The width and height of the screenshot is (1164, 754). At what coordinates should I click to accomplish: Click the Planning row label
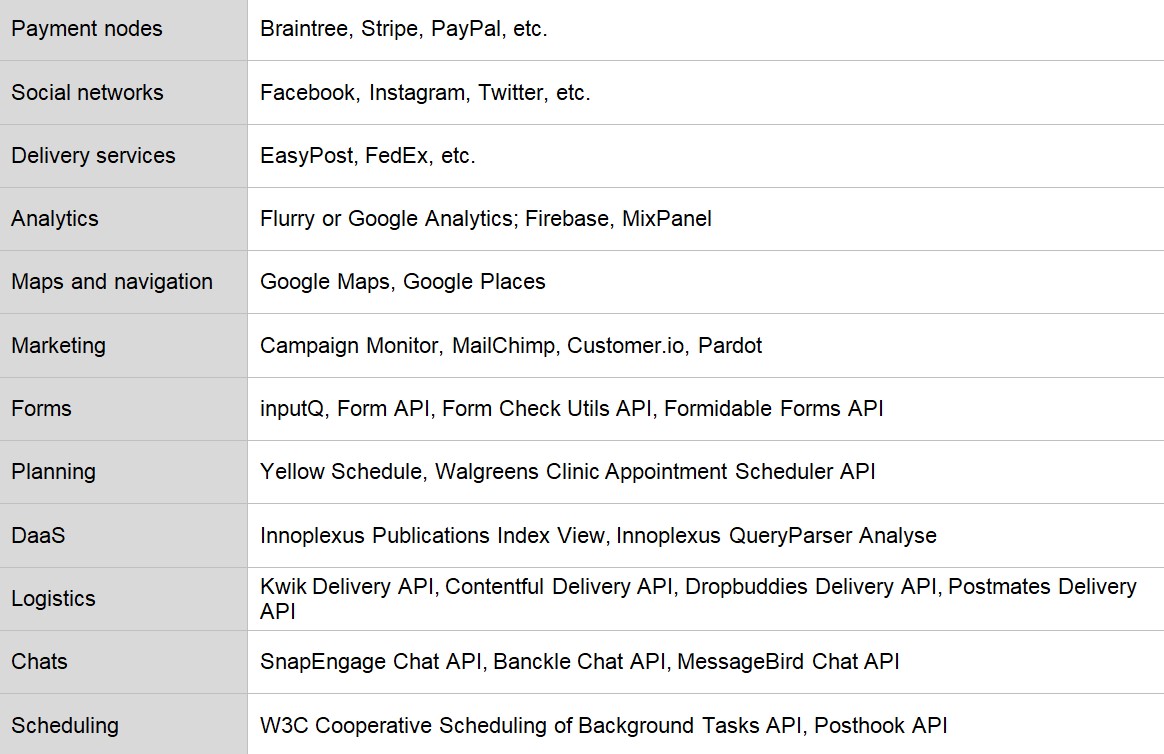(53, 471)
